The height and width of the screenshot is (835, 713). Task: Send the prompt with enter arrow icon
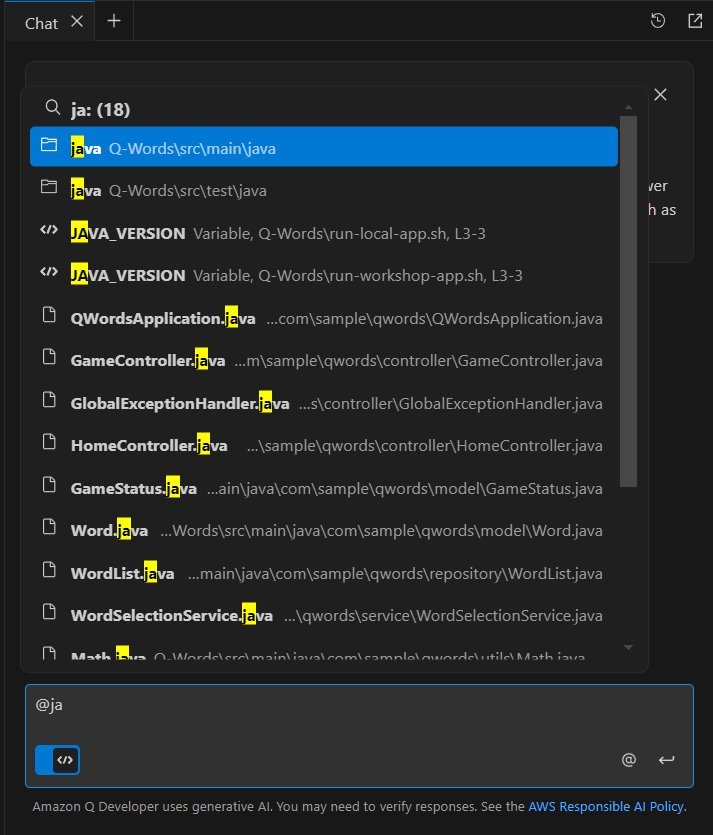click(666, 760)
